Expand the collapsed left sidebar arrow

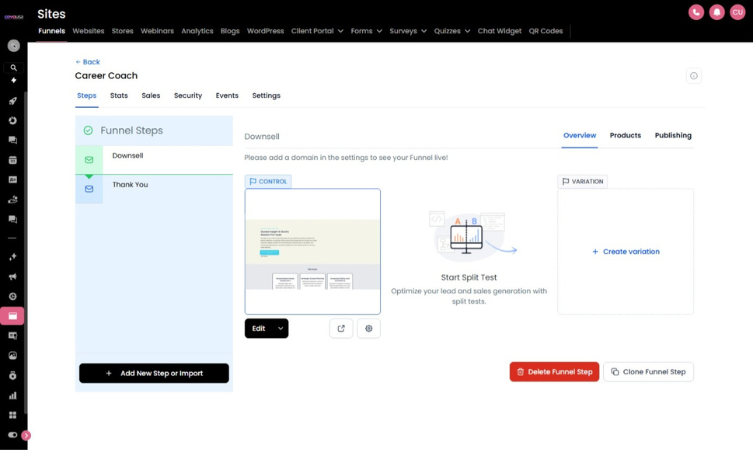click(x=26, y=435)
